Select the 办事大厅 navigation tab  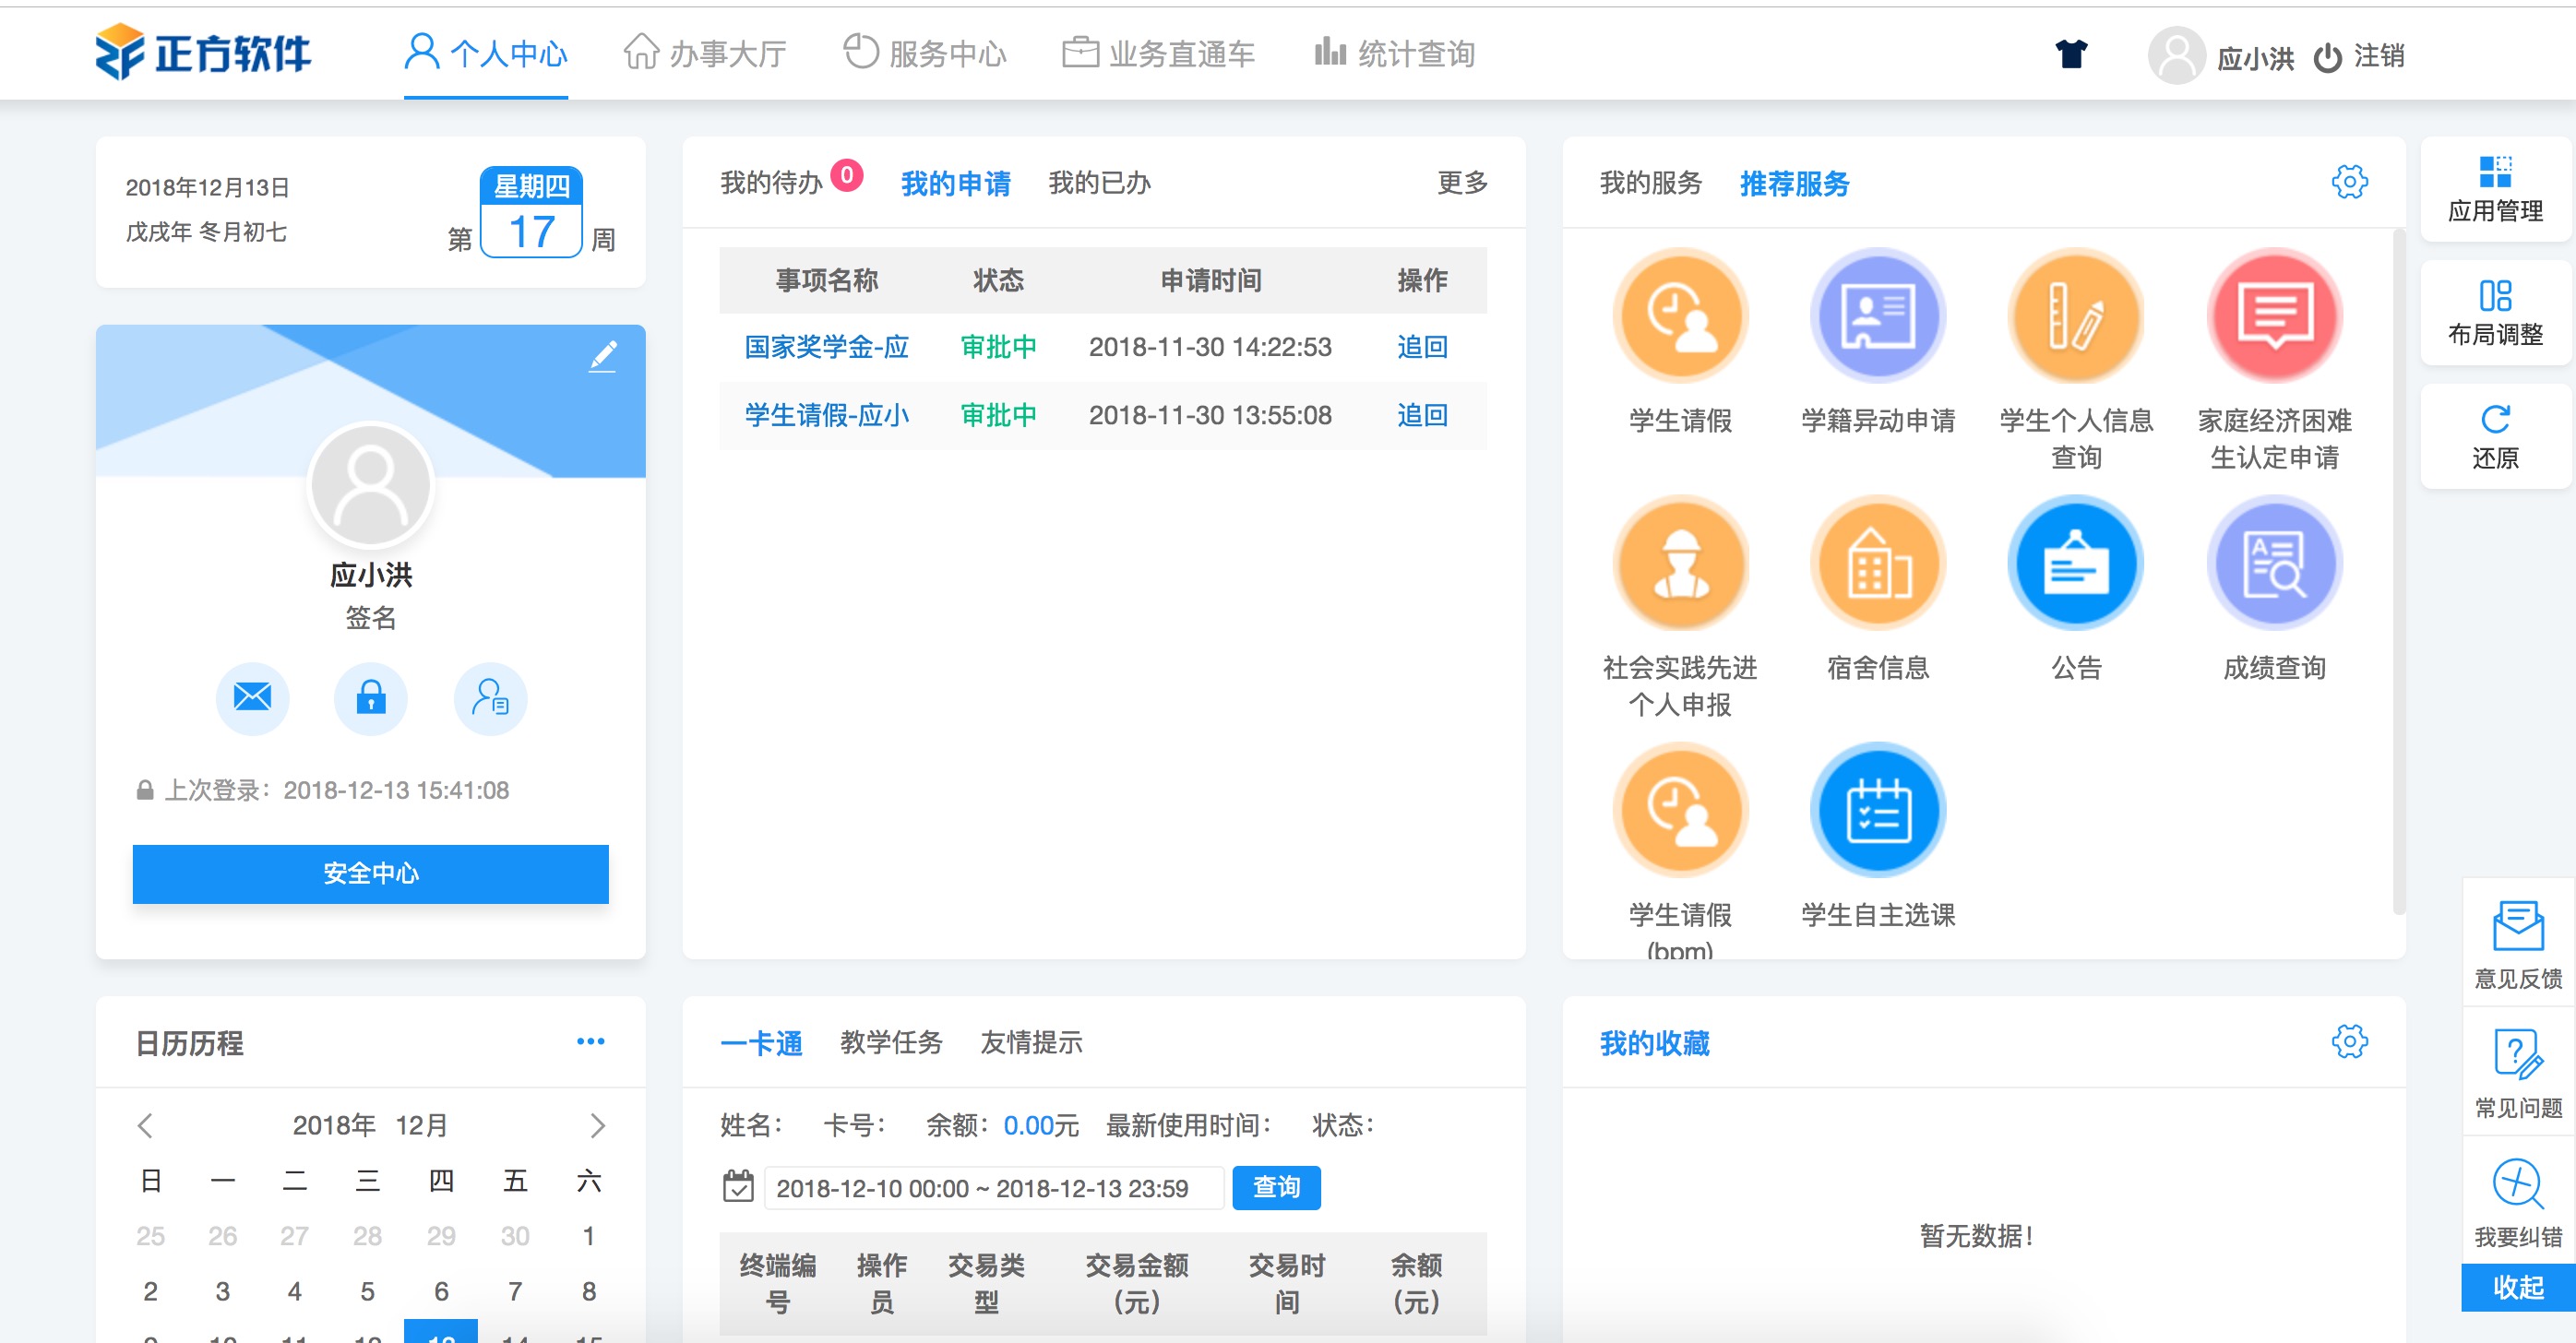705,53
